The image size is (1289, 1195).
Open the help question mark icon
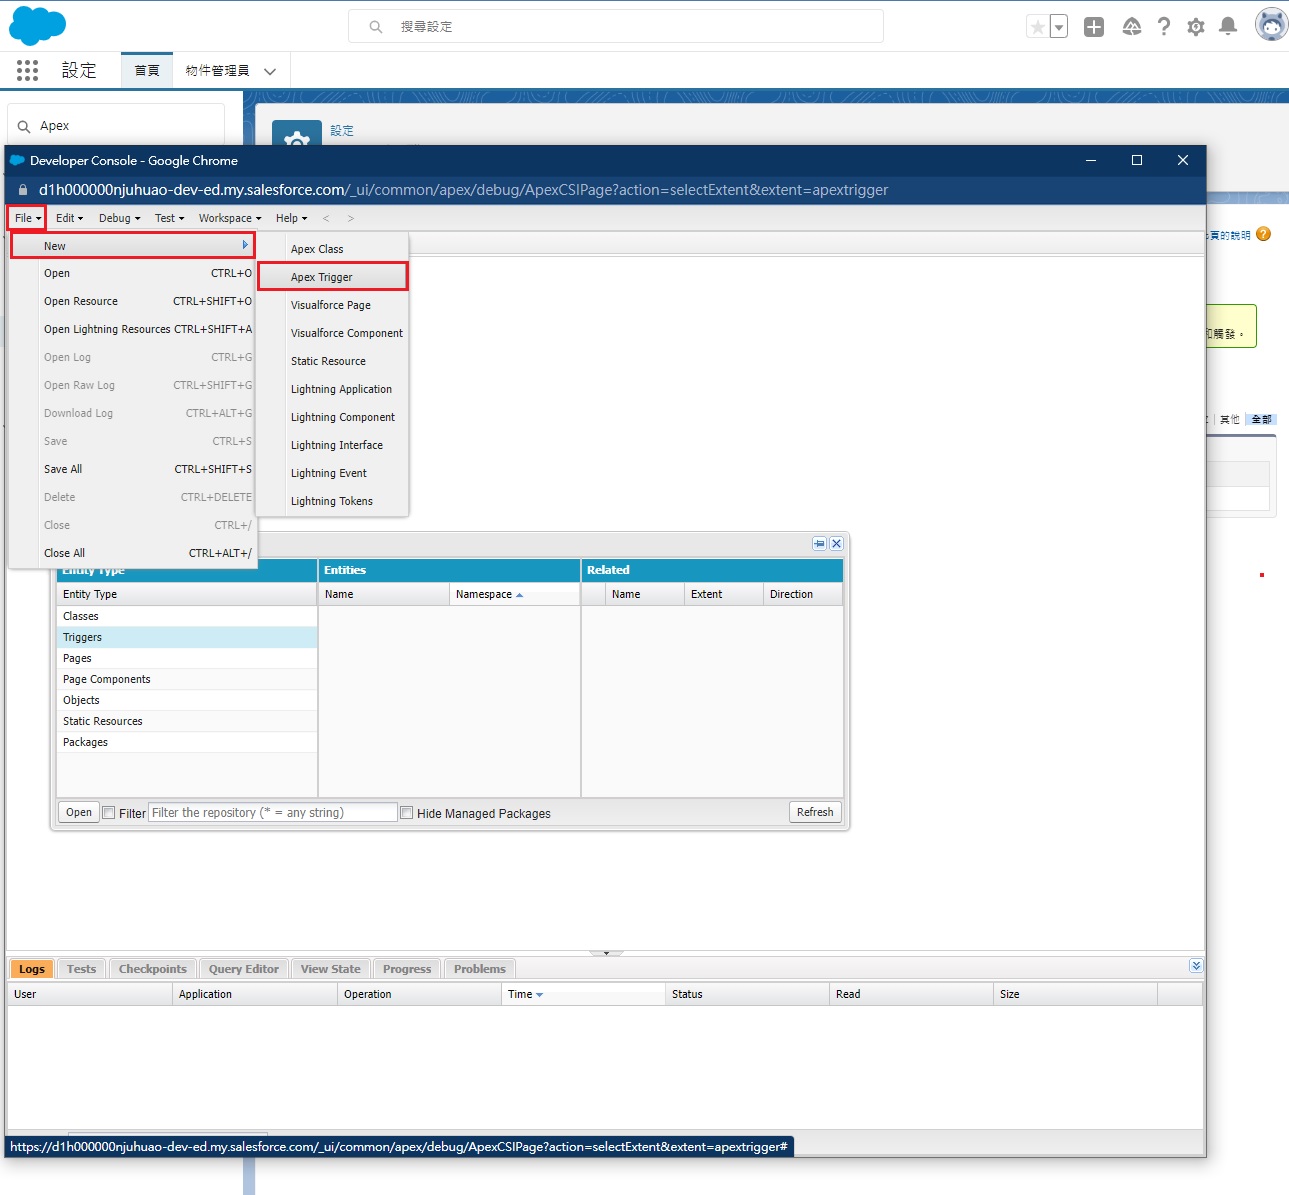[1164, 27]
